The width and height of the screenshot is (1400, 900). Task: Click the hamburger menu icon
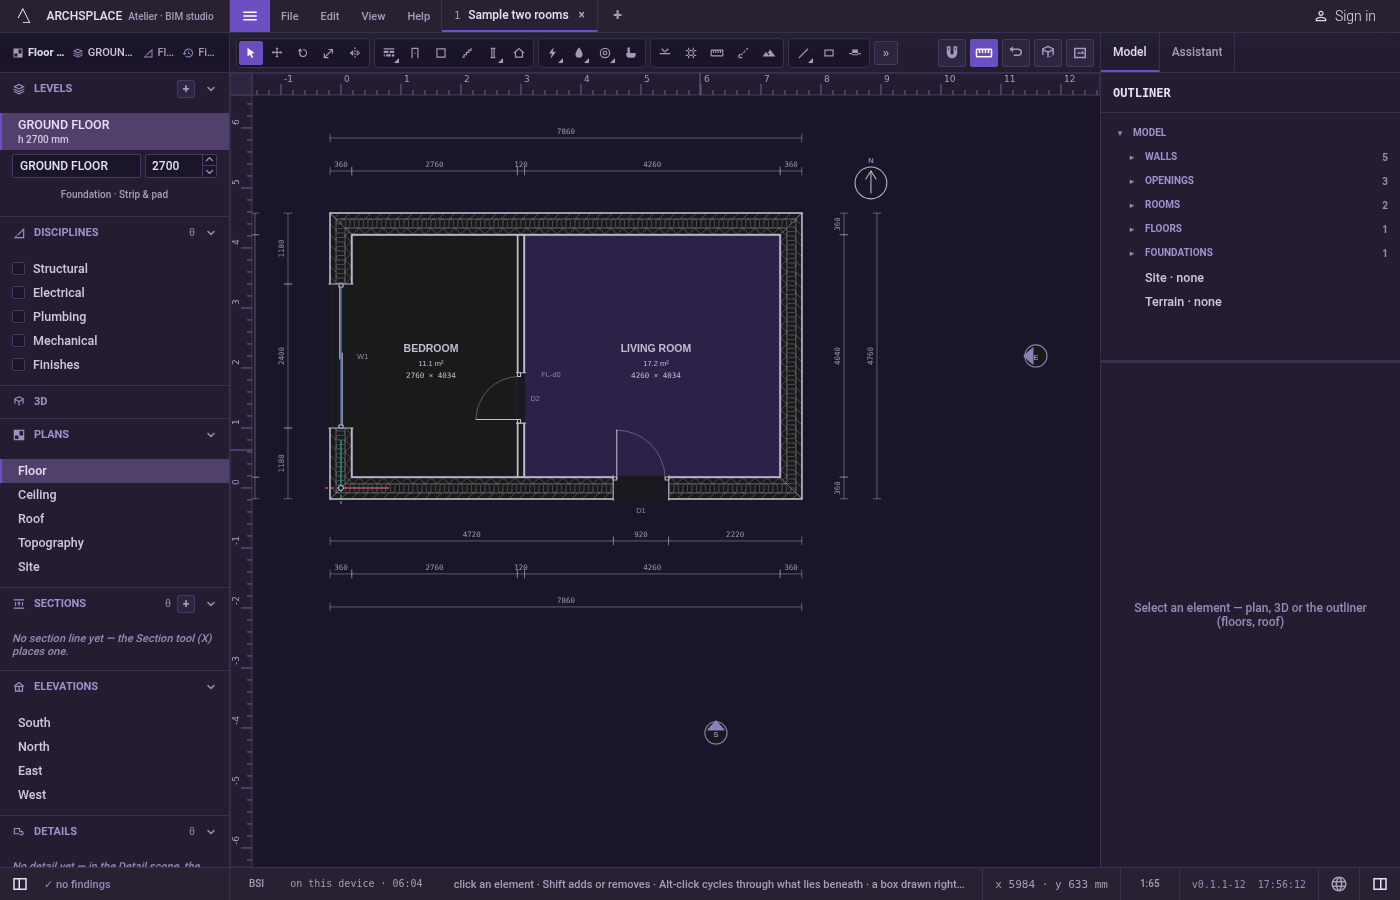(250, 16)
